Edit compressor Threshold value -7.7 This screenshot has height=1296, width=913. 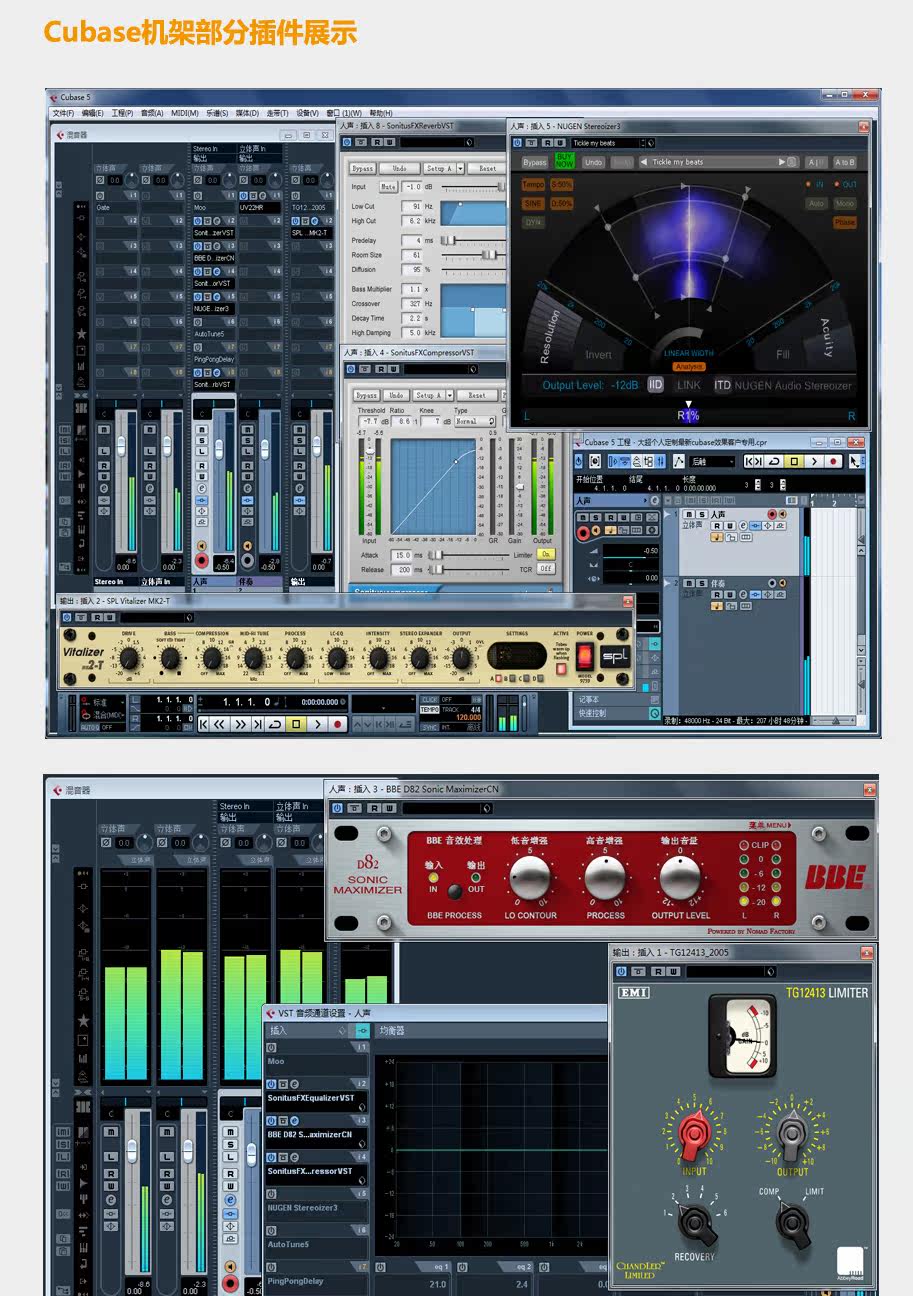[371, 422]
